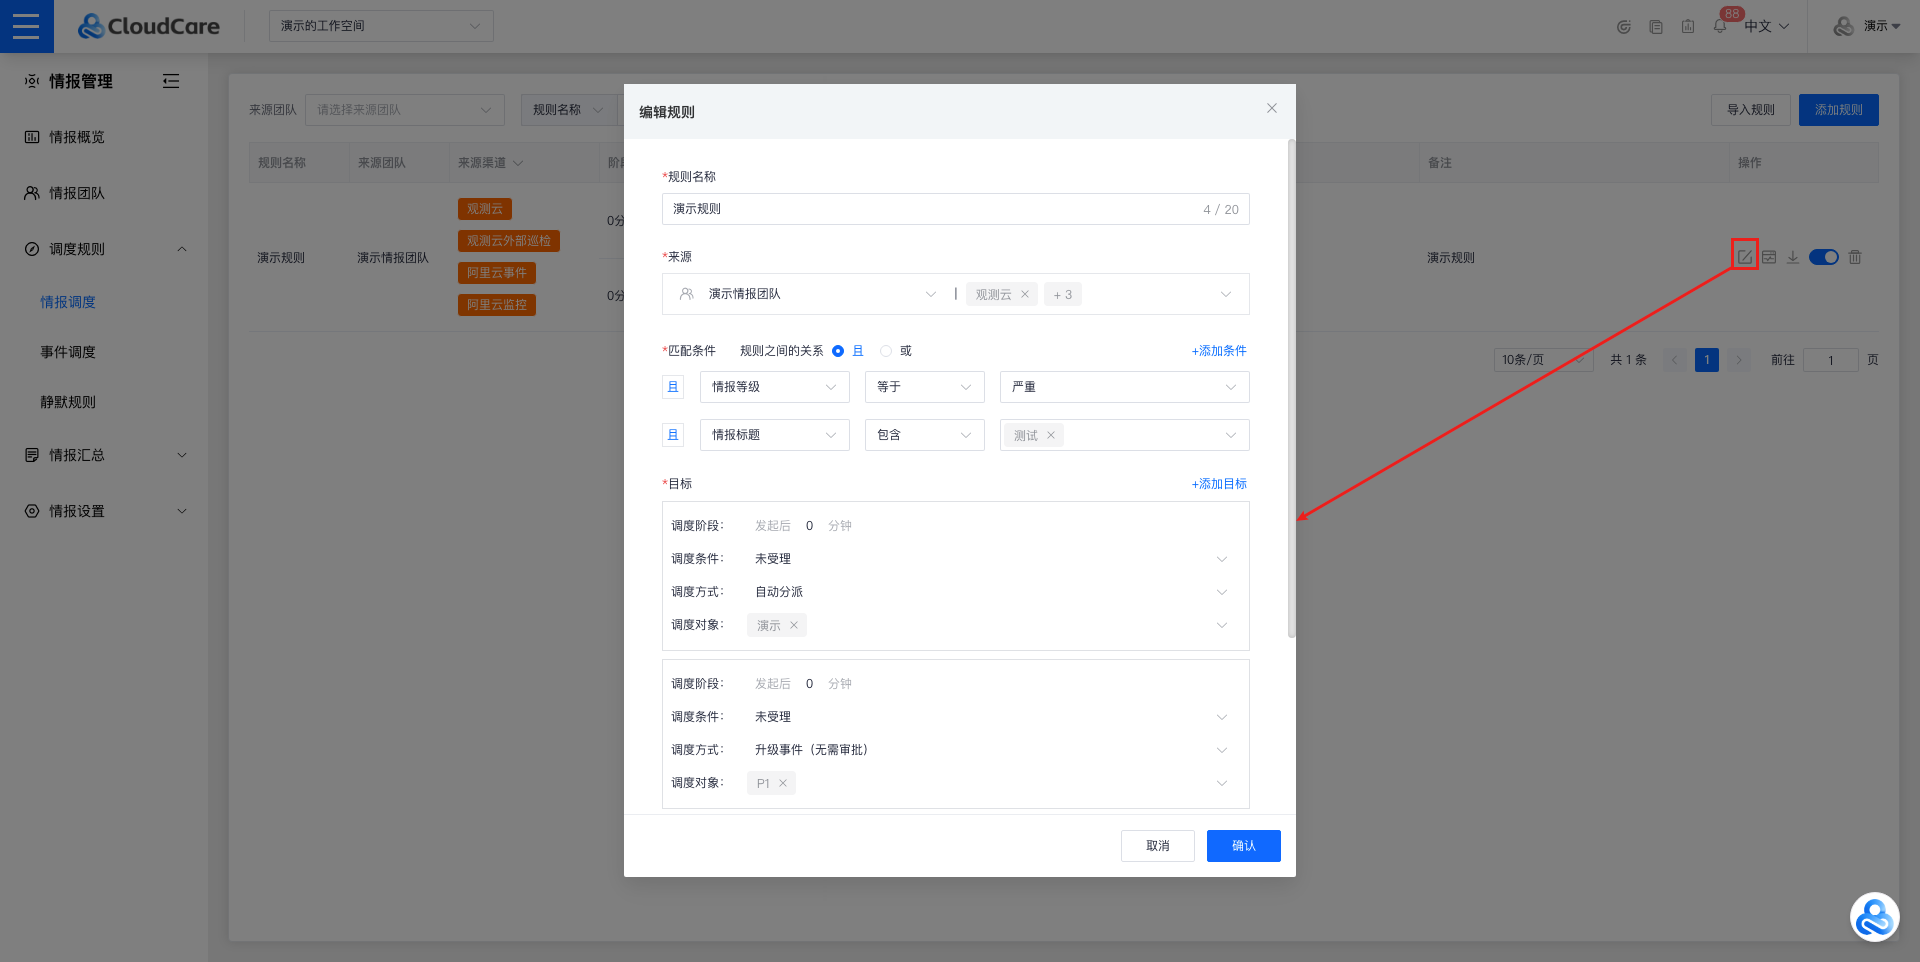Click the edit rule pencil icon
Viewport: 1920px width, 962px height.
(1744, 257)
